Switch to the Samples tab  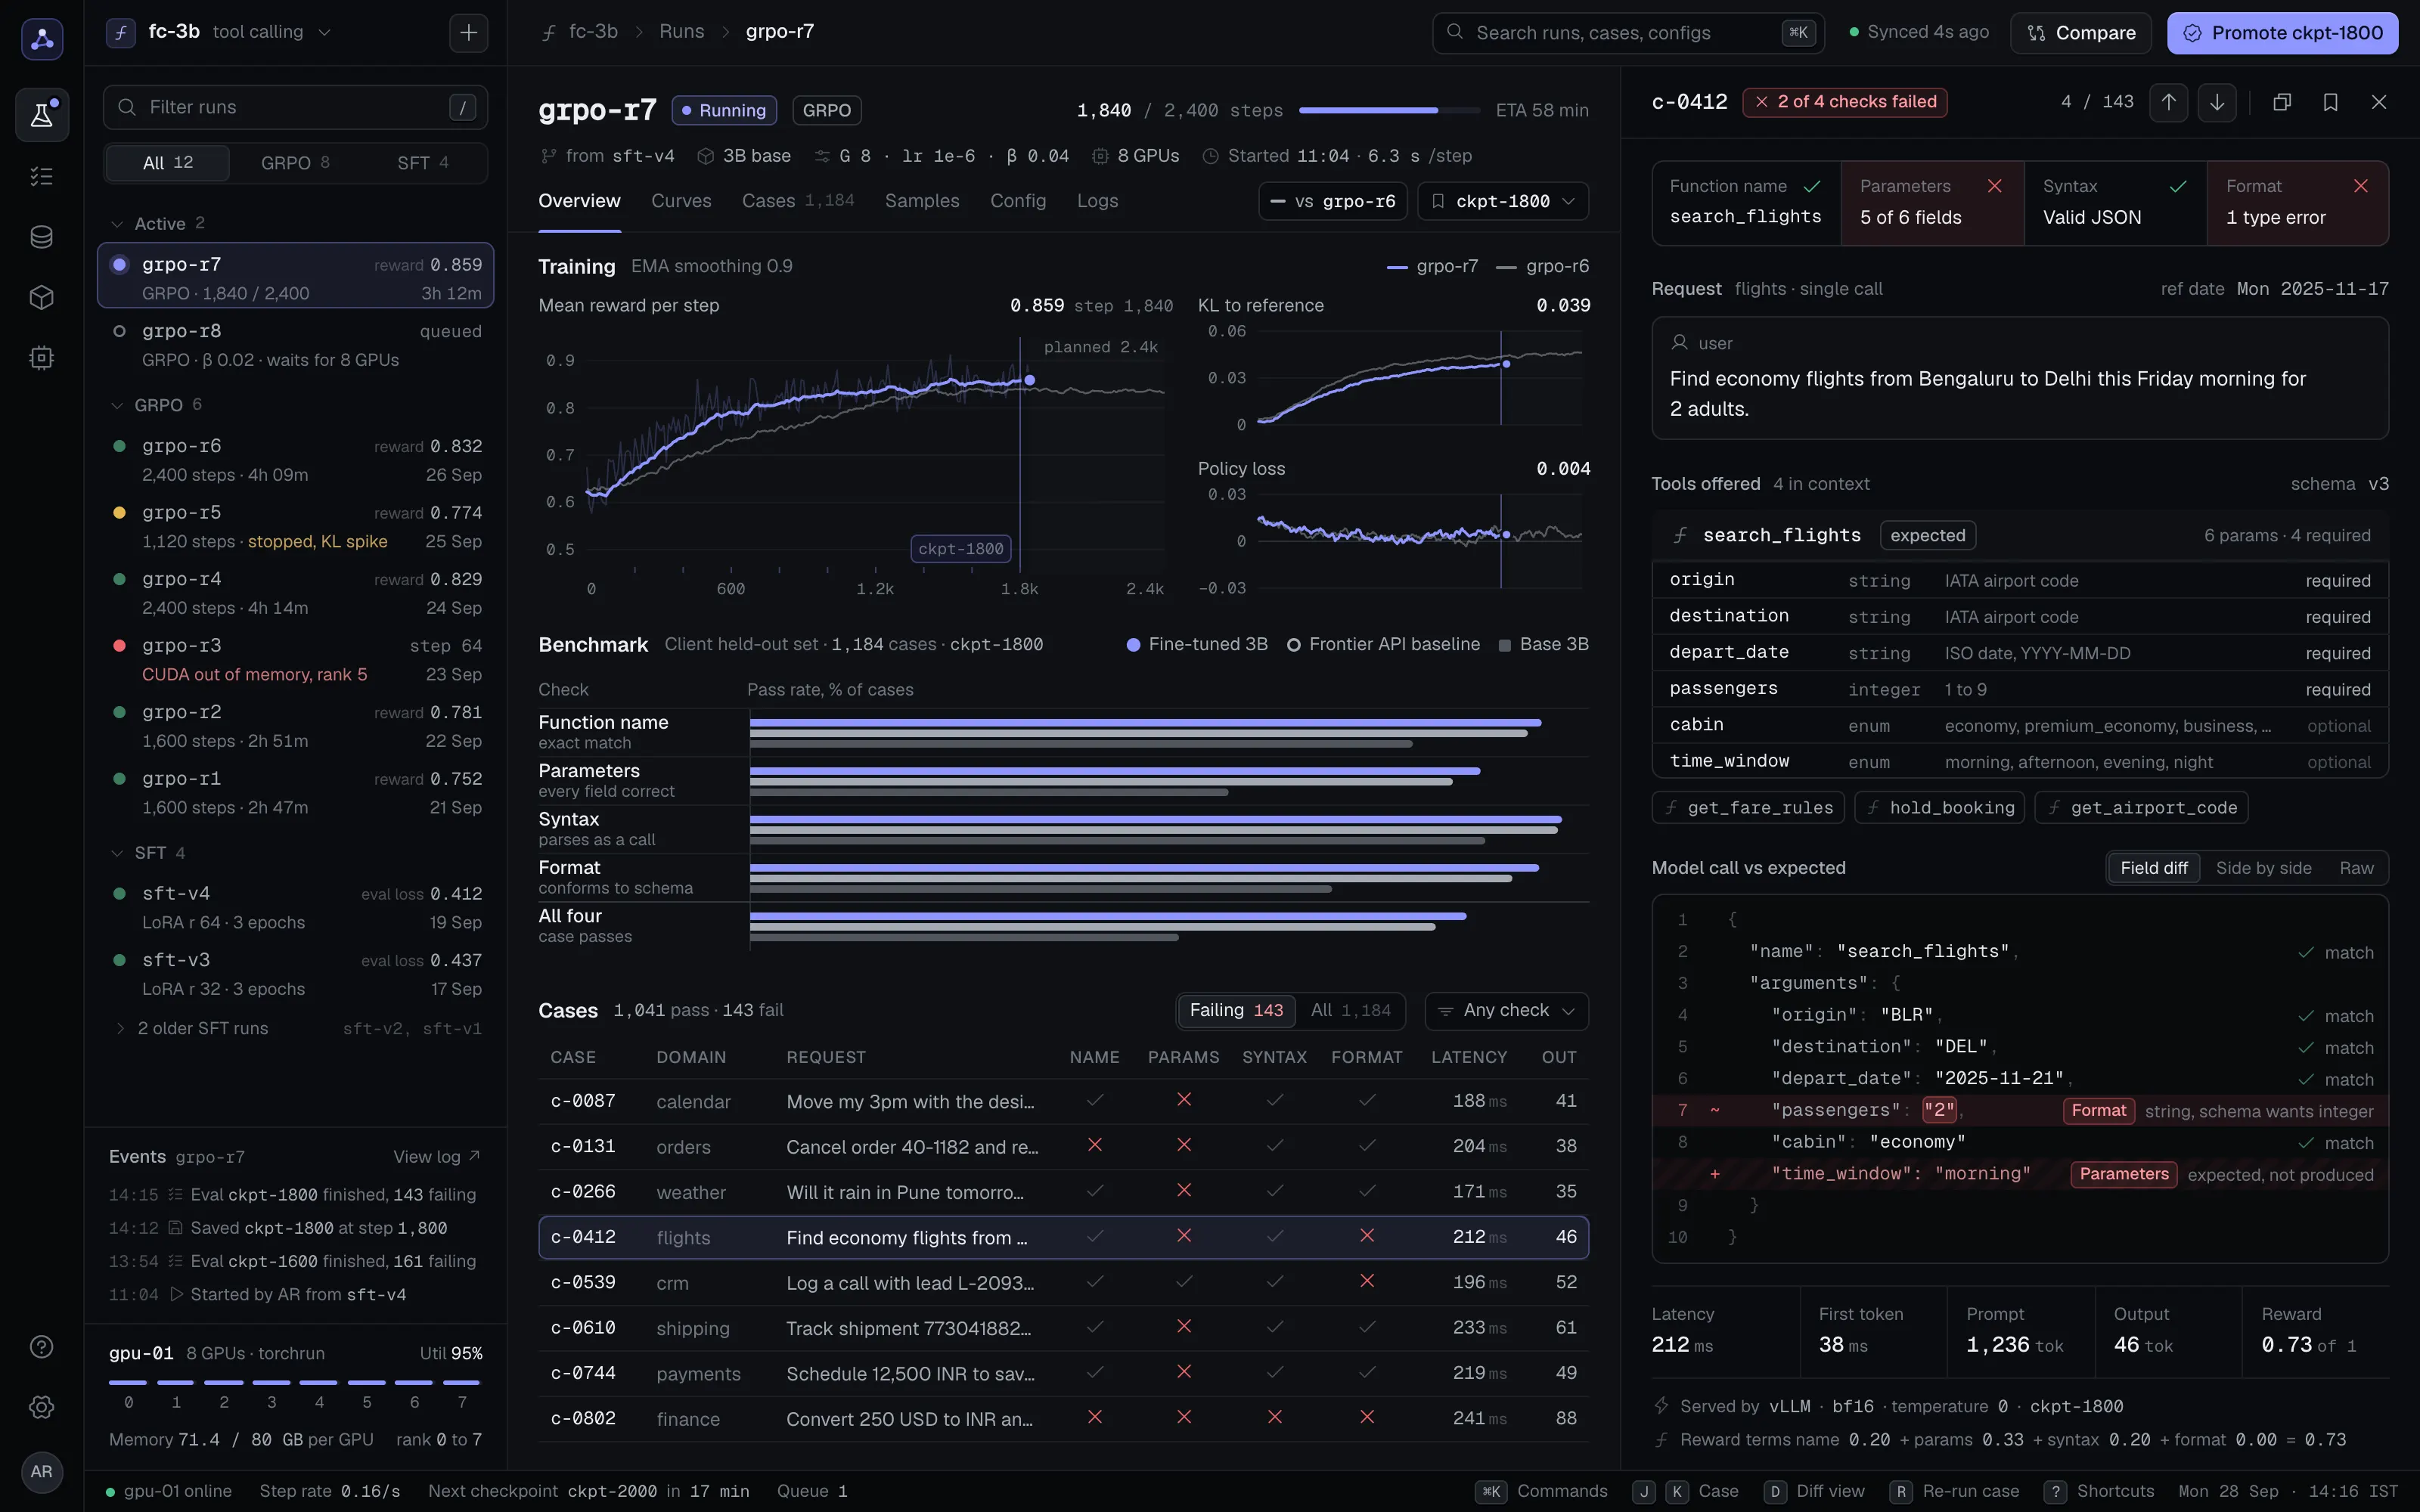922,201
